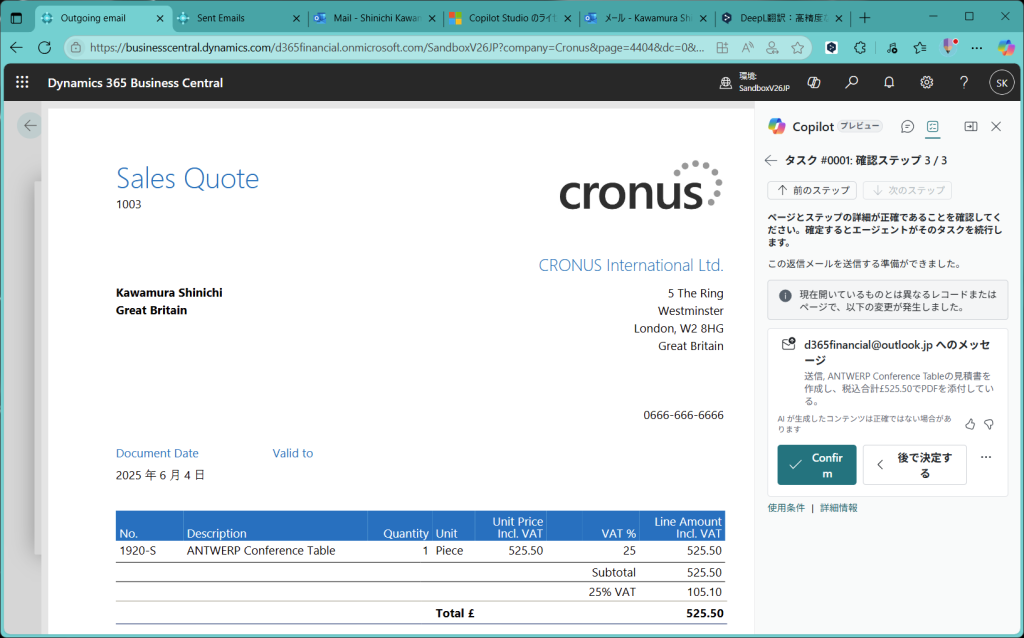Close the Sent Emails tab

click(296, 19)
